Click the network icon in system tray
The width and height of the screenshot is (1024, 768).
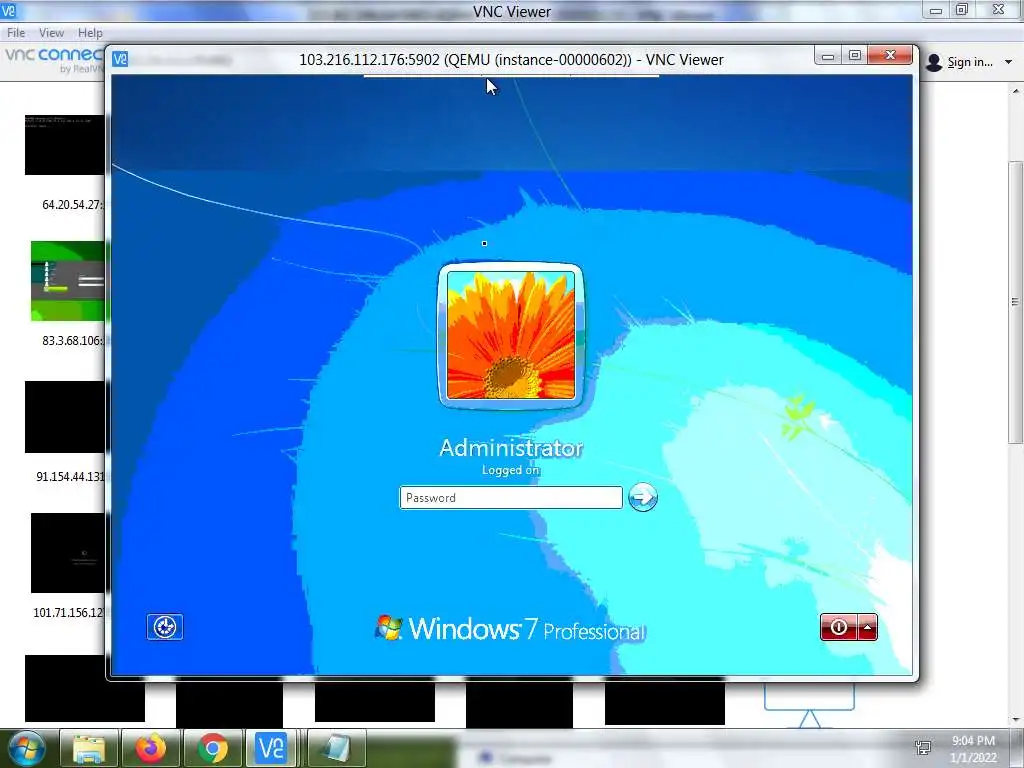pyautogui.click(x=923, y=748)
